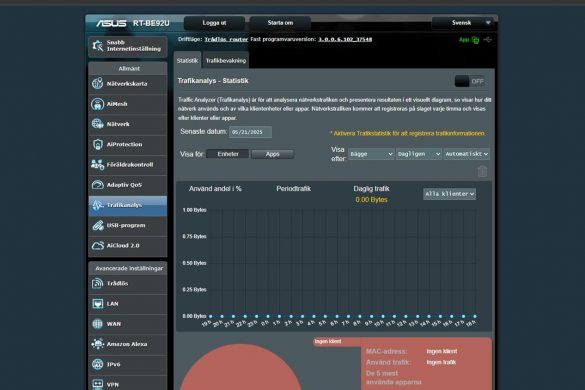Switch to the Statistik tab
Image resolution: width=585 pixels, height=390 pixels.
pos(187,60)
